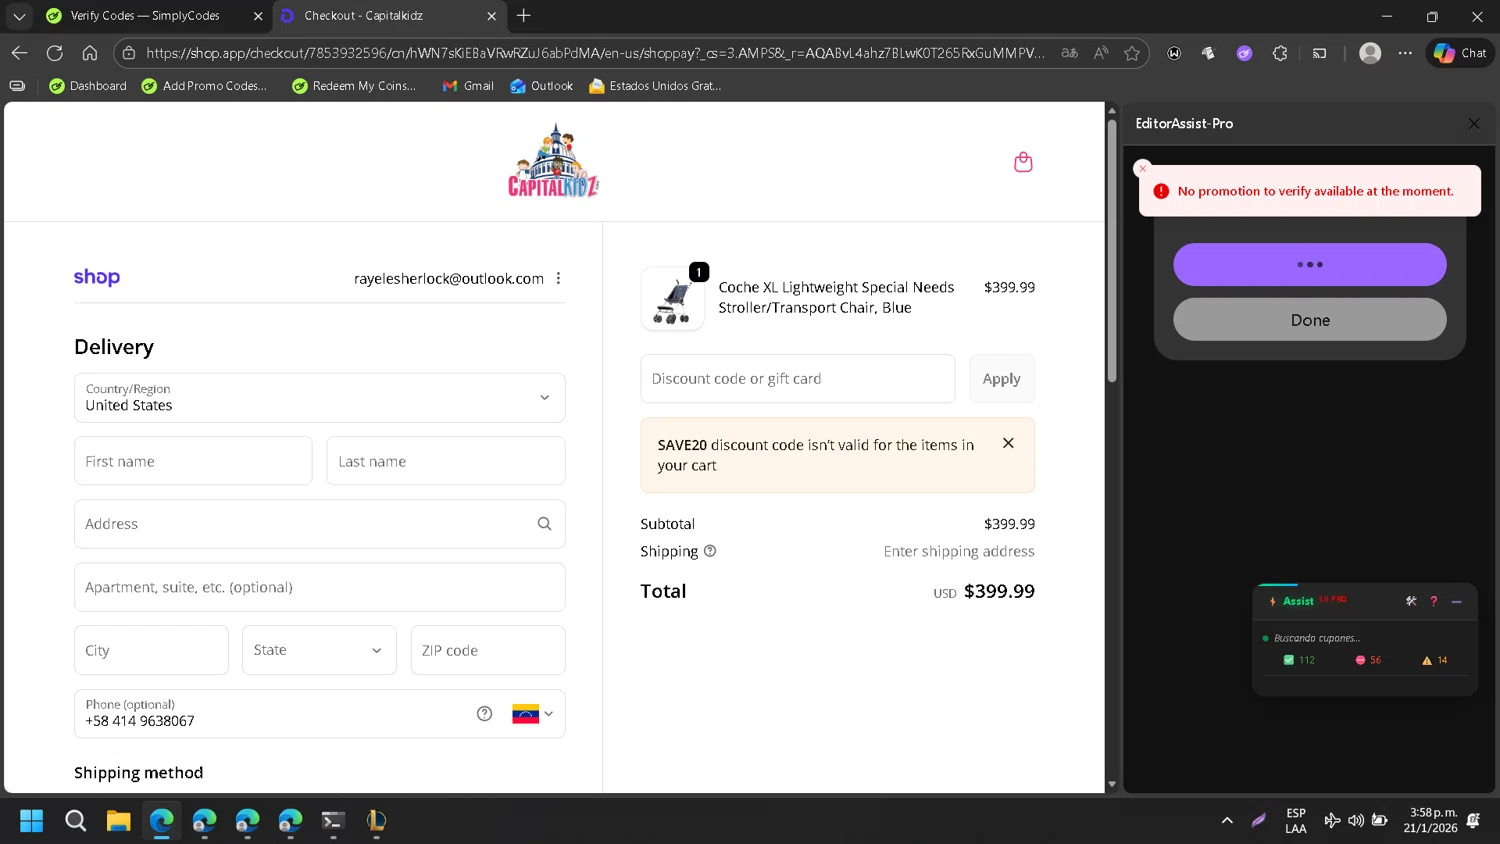This screenshot has height=844, width=1500.
Task: Switch to the Verify Codes SimplyCodes tab
Action: click(155, 16)
